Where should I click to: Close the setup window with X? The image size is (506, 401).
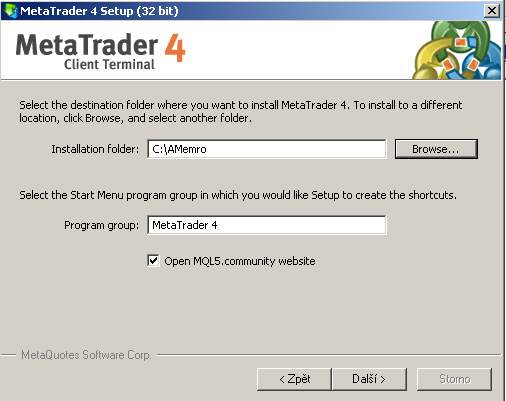click(492, 11)
